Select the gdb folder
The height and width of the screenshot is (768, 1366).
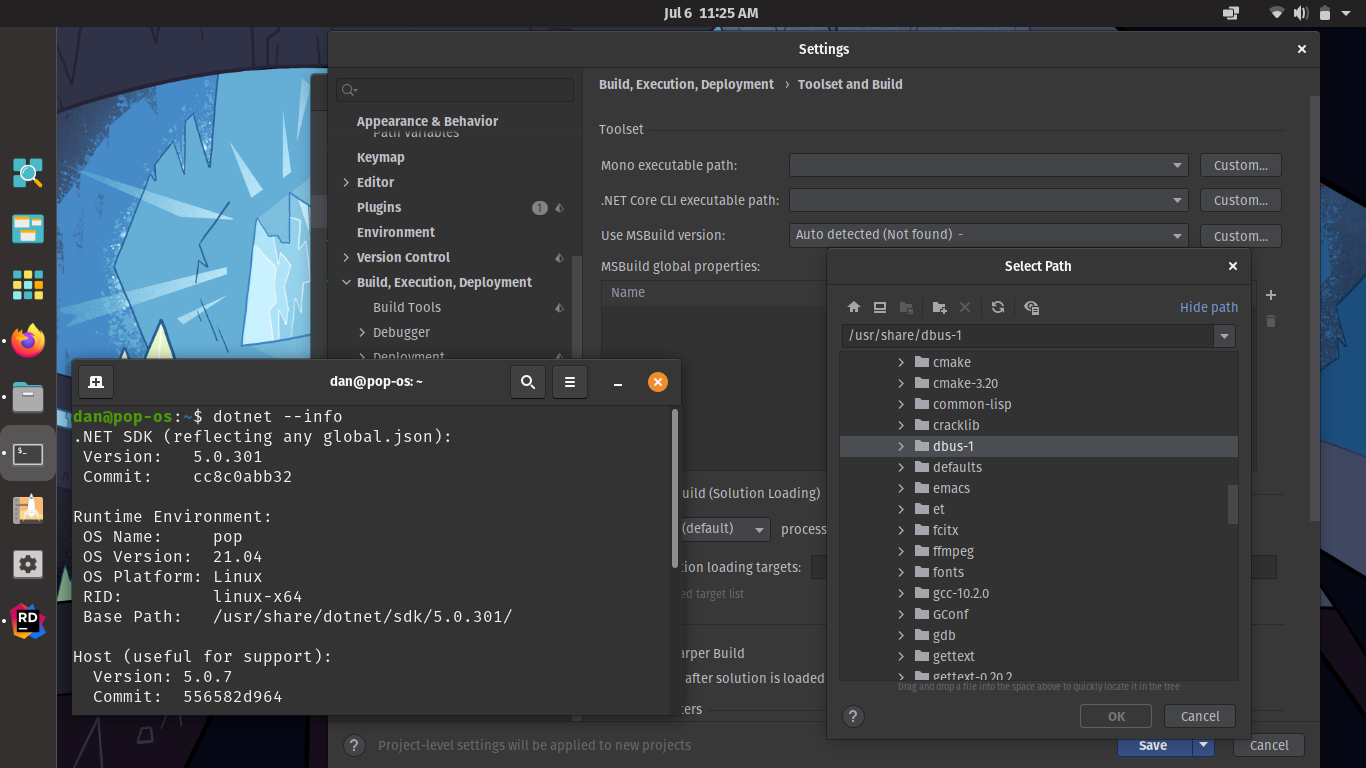pos(944,635)
